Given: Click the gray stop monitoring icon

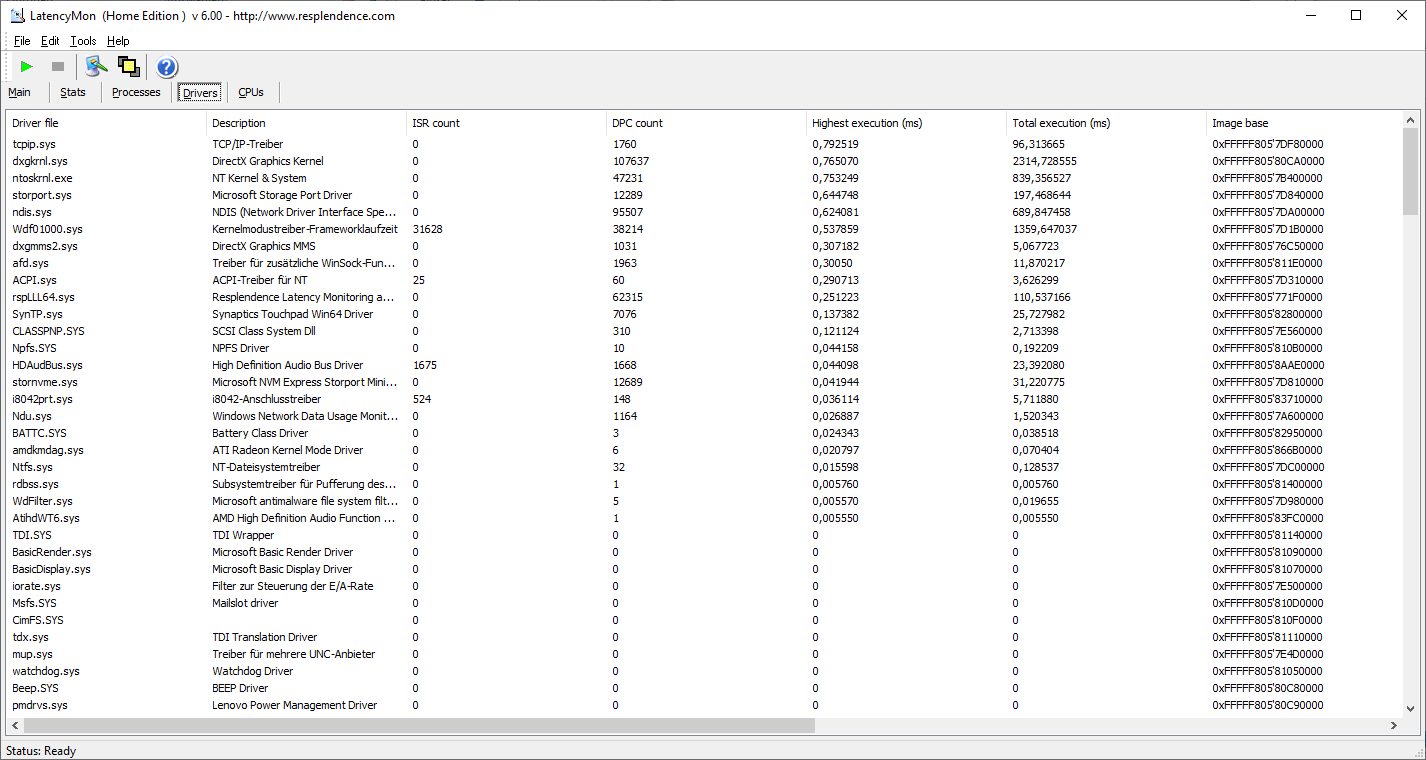Looking at the screenshot, I should click(58, 67).
